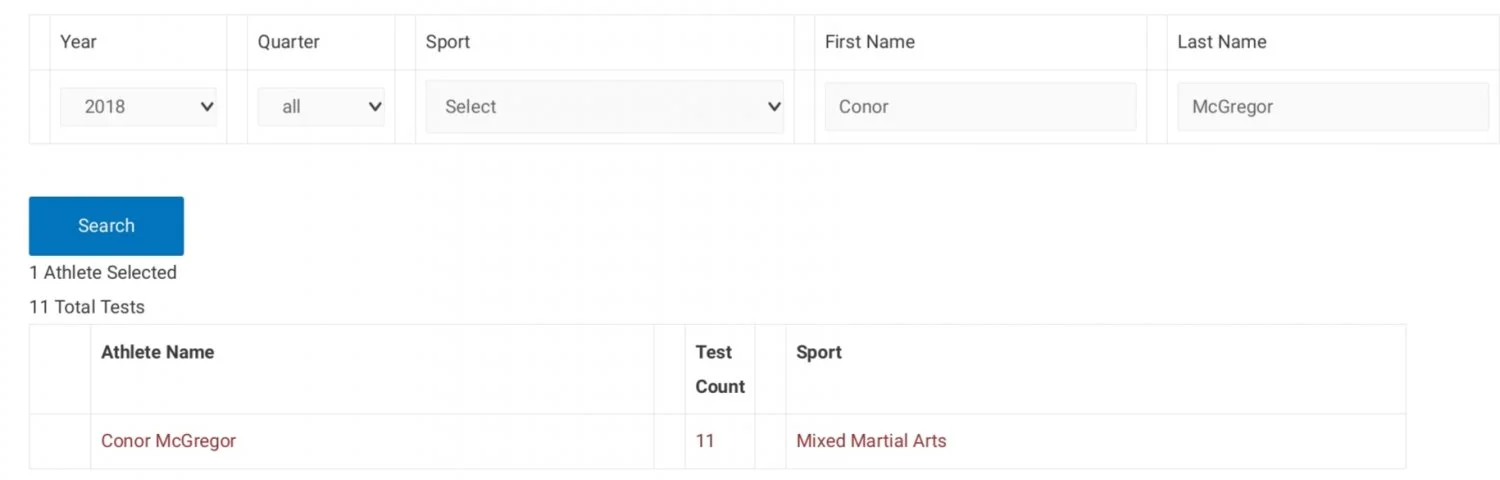Click the Last Name column label
The width and height of the screenshot is (1500, 480).
coord(1221,42)
